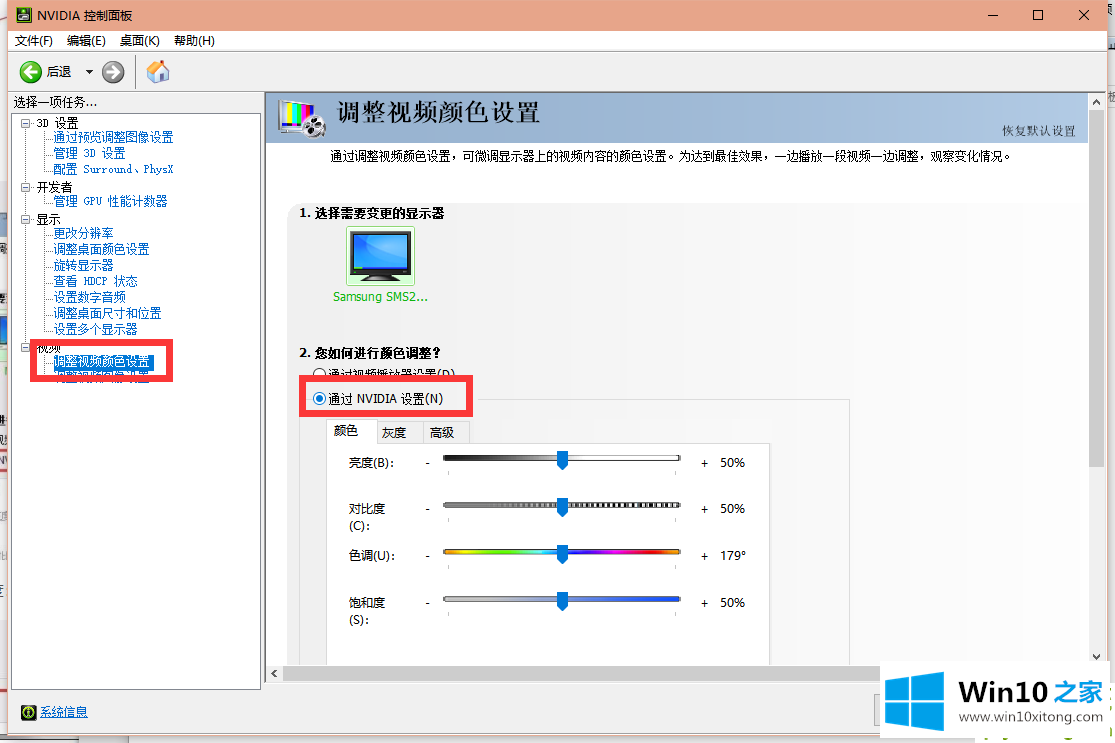Open 管理 GPU 性能计数器
Screen dimensions: 1115x743
(x=110, y=201)
